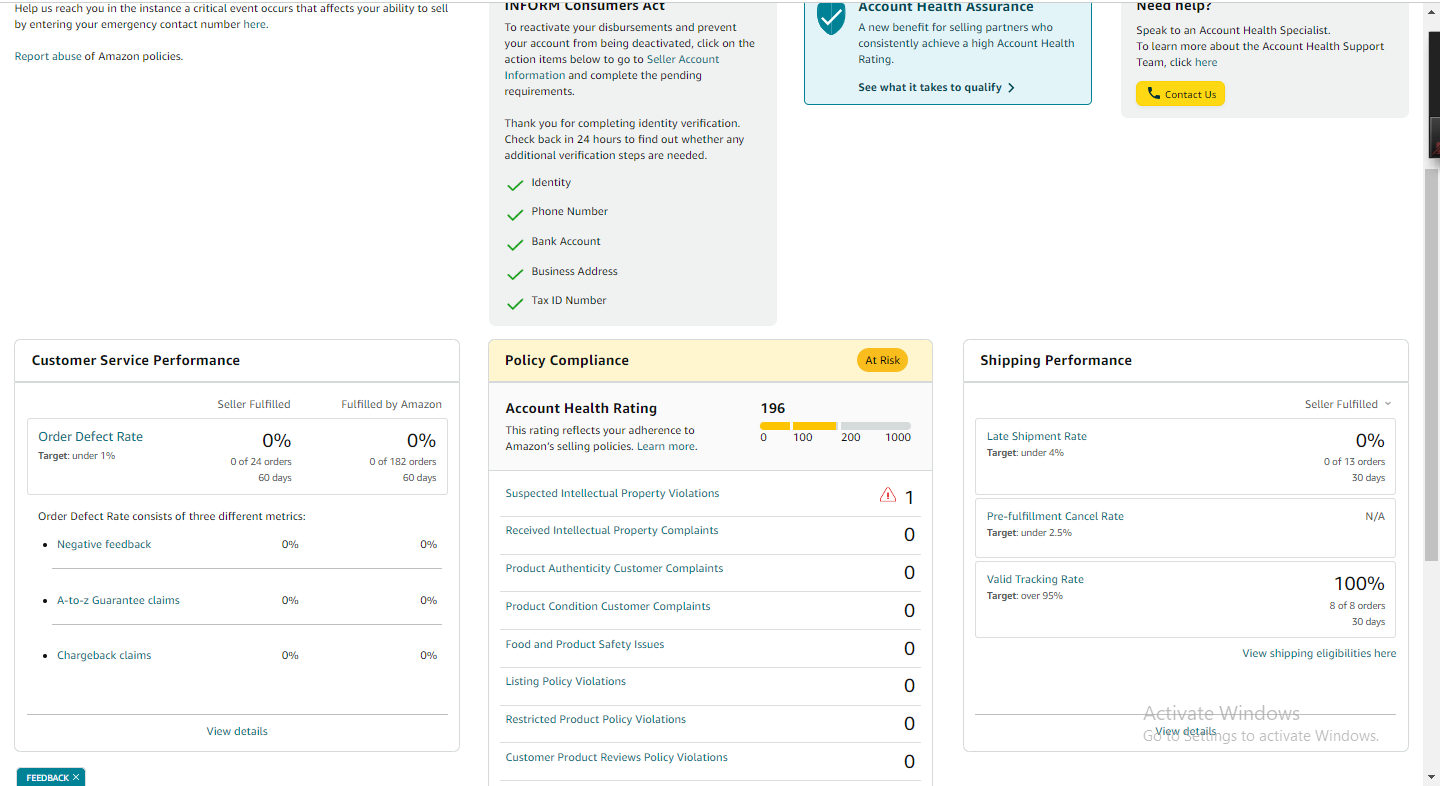Click the warning triangle beside Suspected IP Violations
The image size is (1440, 786).
[x=887, y=495]
